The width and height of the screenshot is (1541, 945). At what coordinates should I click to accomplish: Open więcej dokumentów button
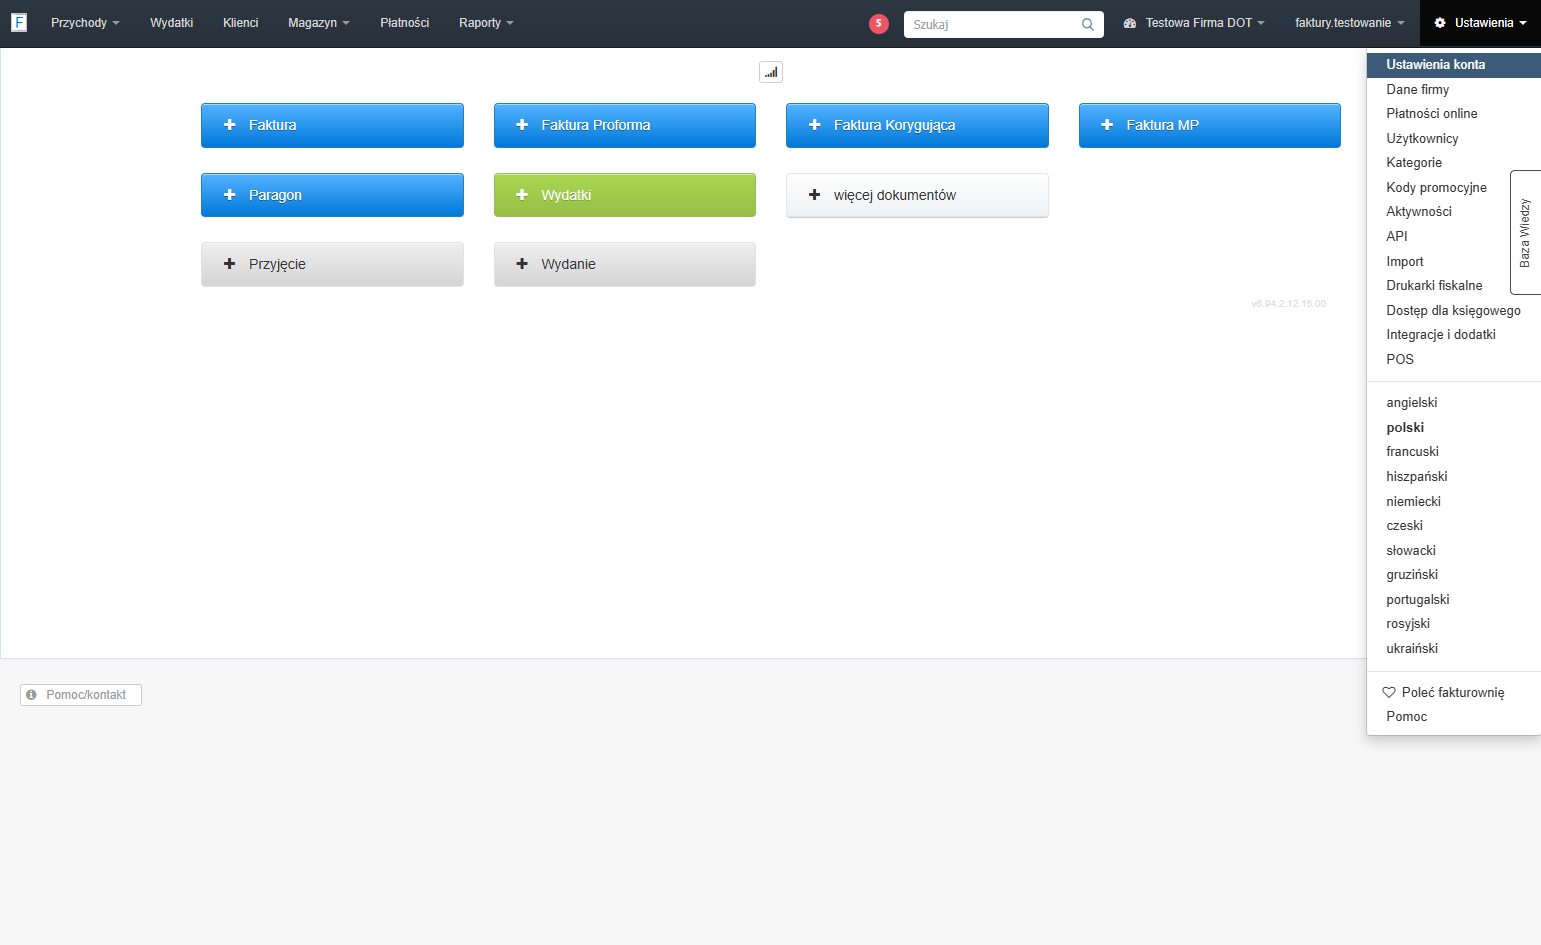pyautogui.click(x=917, y=195)
